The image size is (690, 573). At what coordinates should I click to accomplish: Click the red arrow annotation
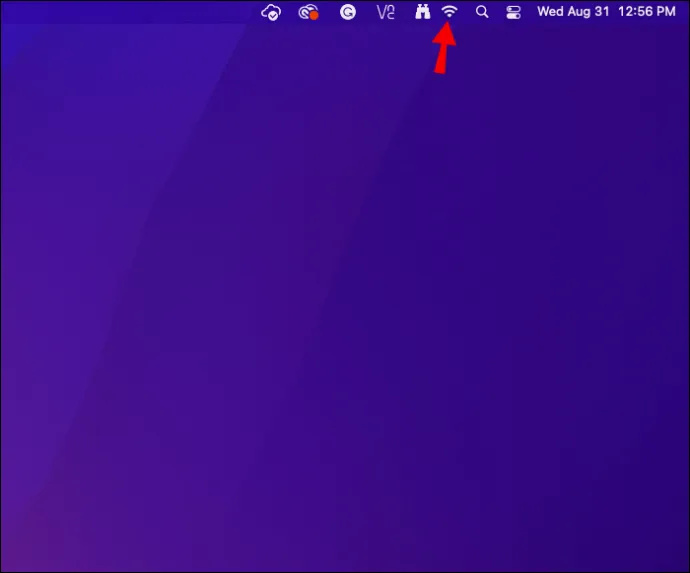(444, 47)
